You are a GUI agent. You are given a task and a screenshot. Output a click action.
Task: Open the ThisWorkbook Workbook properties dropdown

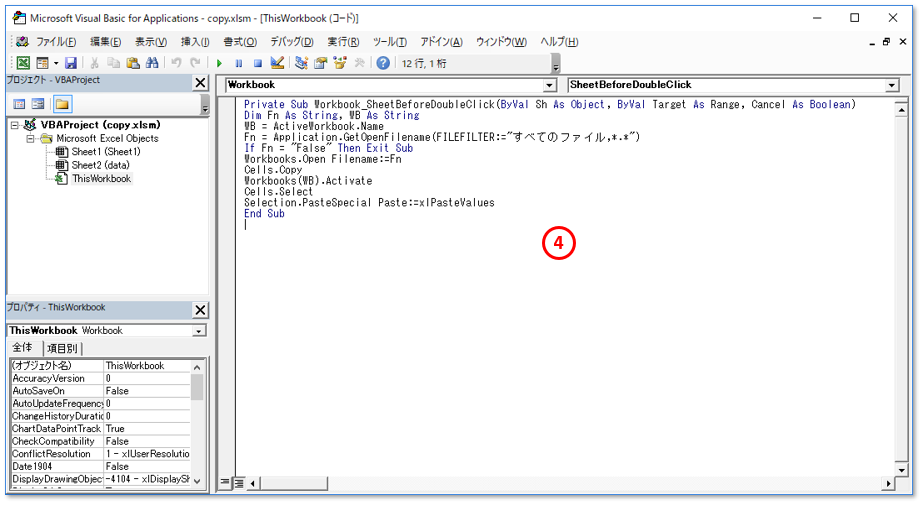tap(199, 331)
